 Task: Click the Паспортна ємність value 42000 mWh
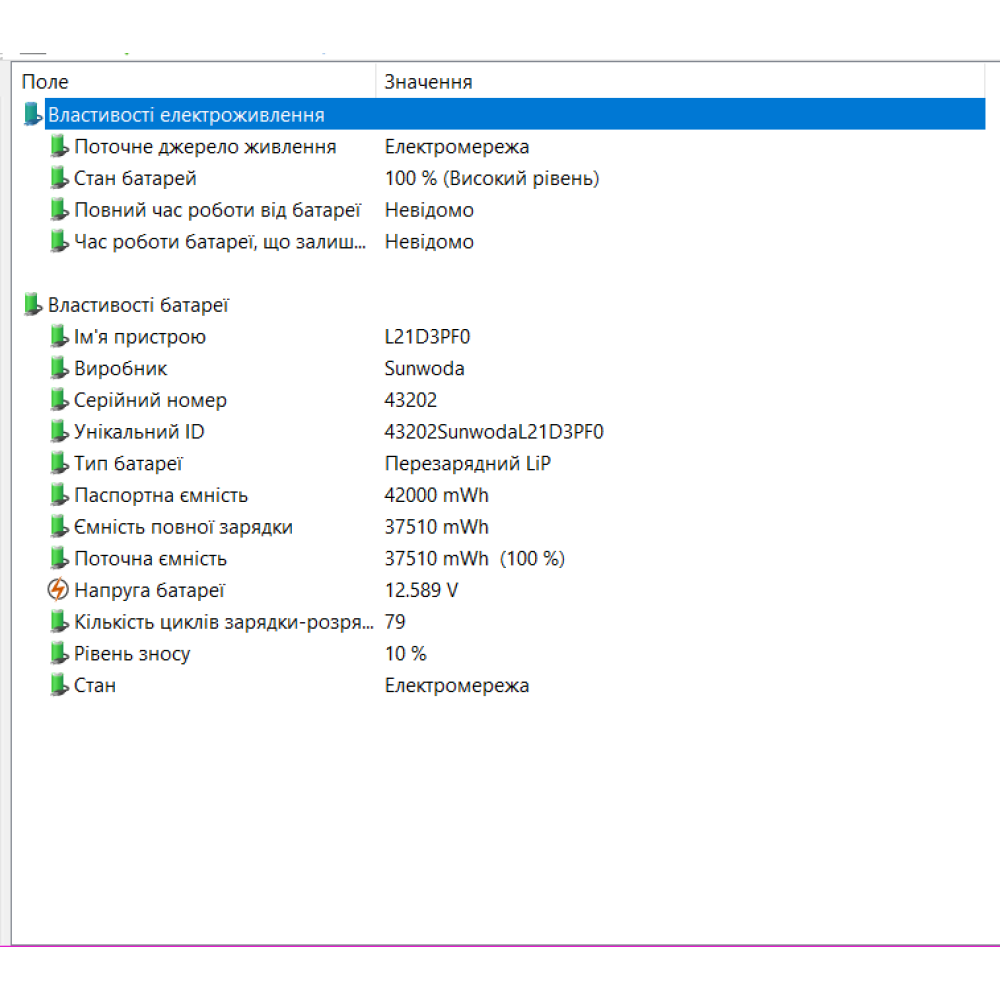[437, 496]
